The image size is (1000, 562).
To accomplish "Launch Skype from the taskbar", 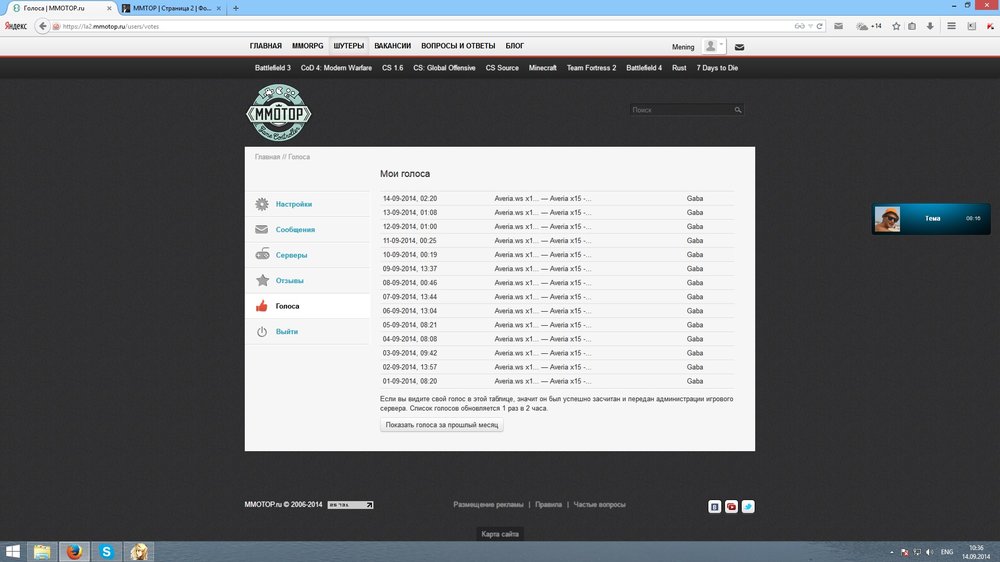I will tap(107, 551).
